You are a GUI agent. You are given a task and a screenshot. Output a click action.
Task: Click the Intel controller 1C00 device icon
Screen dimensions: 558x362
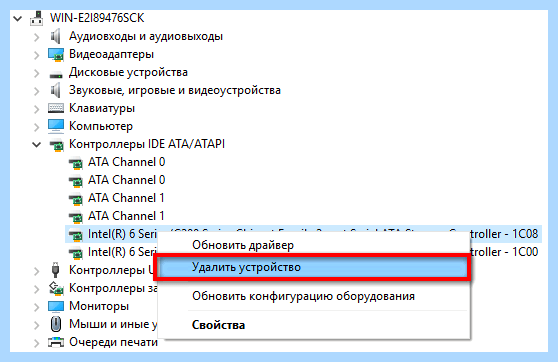[75, 253]
